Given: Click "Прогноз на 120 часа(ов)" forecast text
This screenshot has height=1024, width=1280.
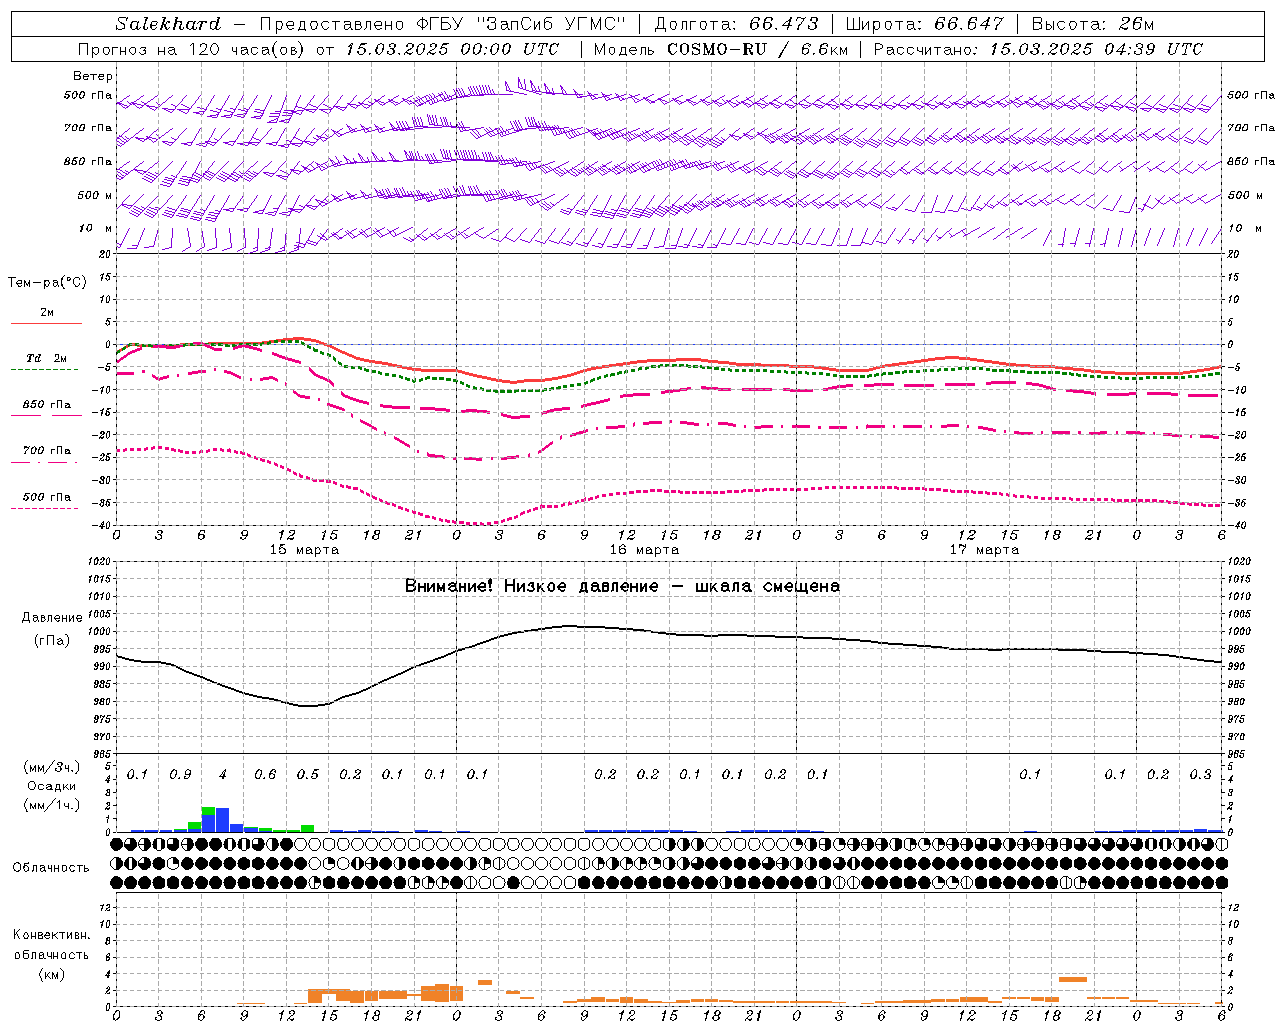Looking at the screenshot, I should [192, 49].
